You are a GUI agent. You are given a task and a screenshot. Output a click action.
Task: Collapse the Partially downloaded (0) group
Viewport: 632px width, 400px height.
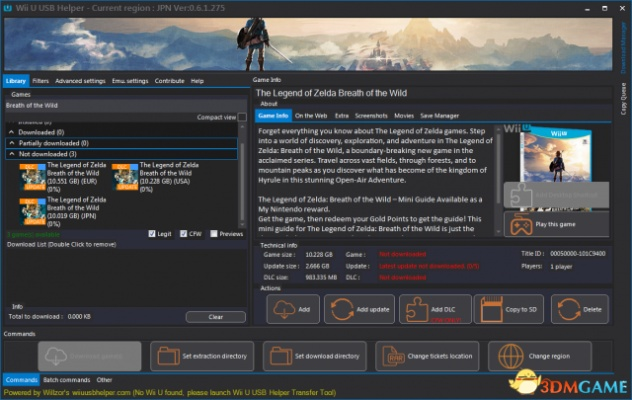click(12, 143)
